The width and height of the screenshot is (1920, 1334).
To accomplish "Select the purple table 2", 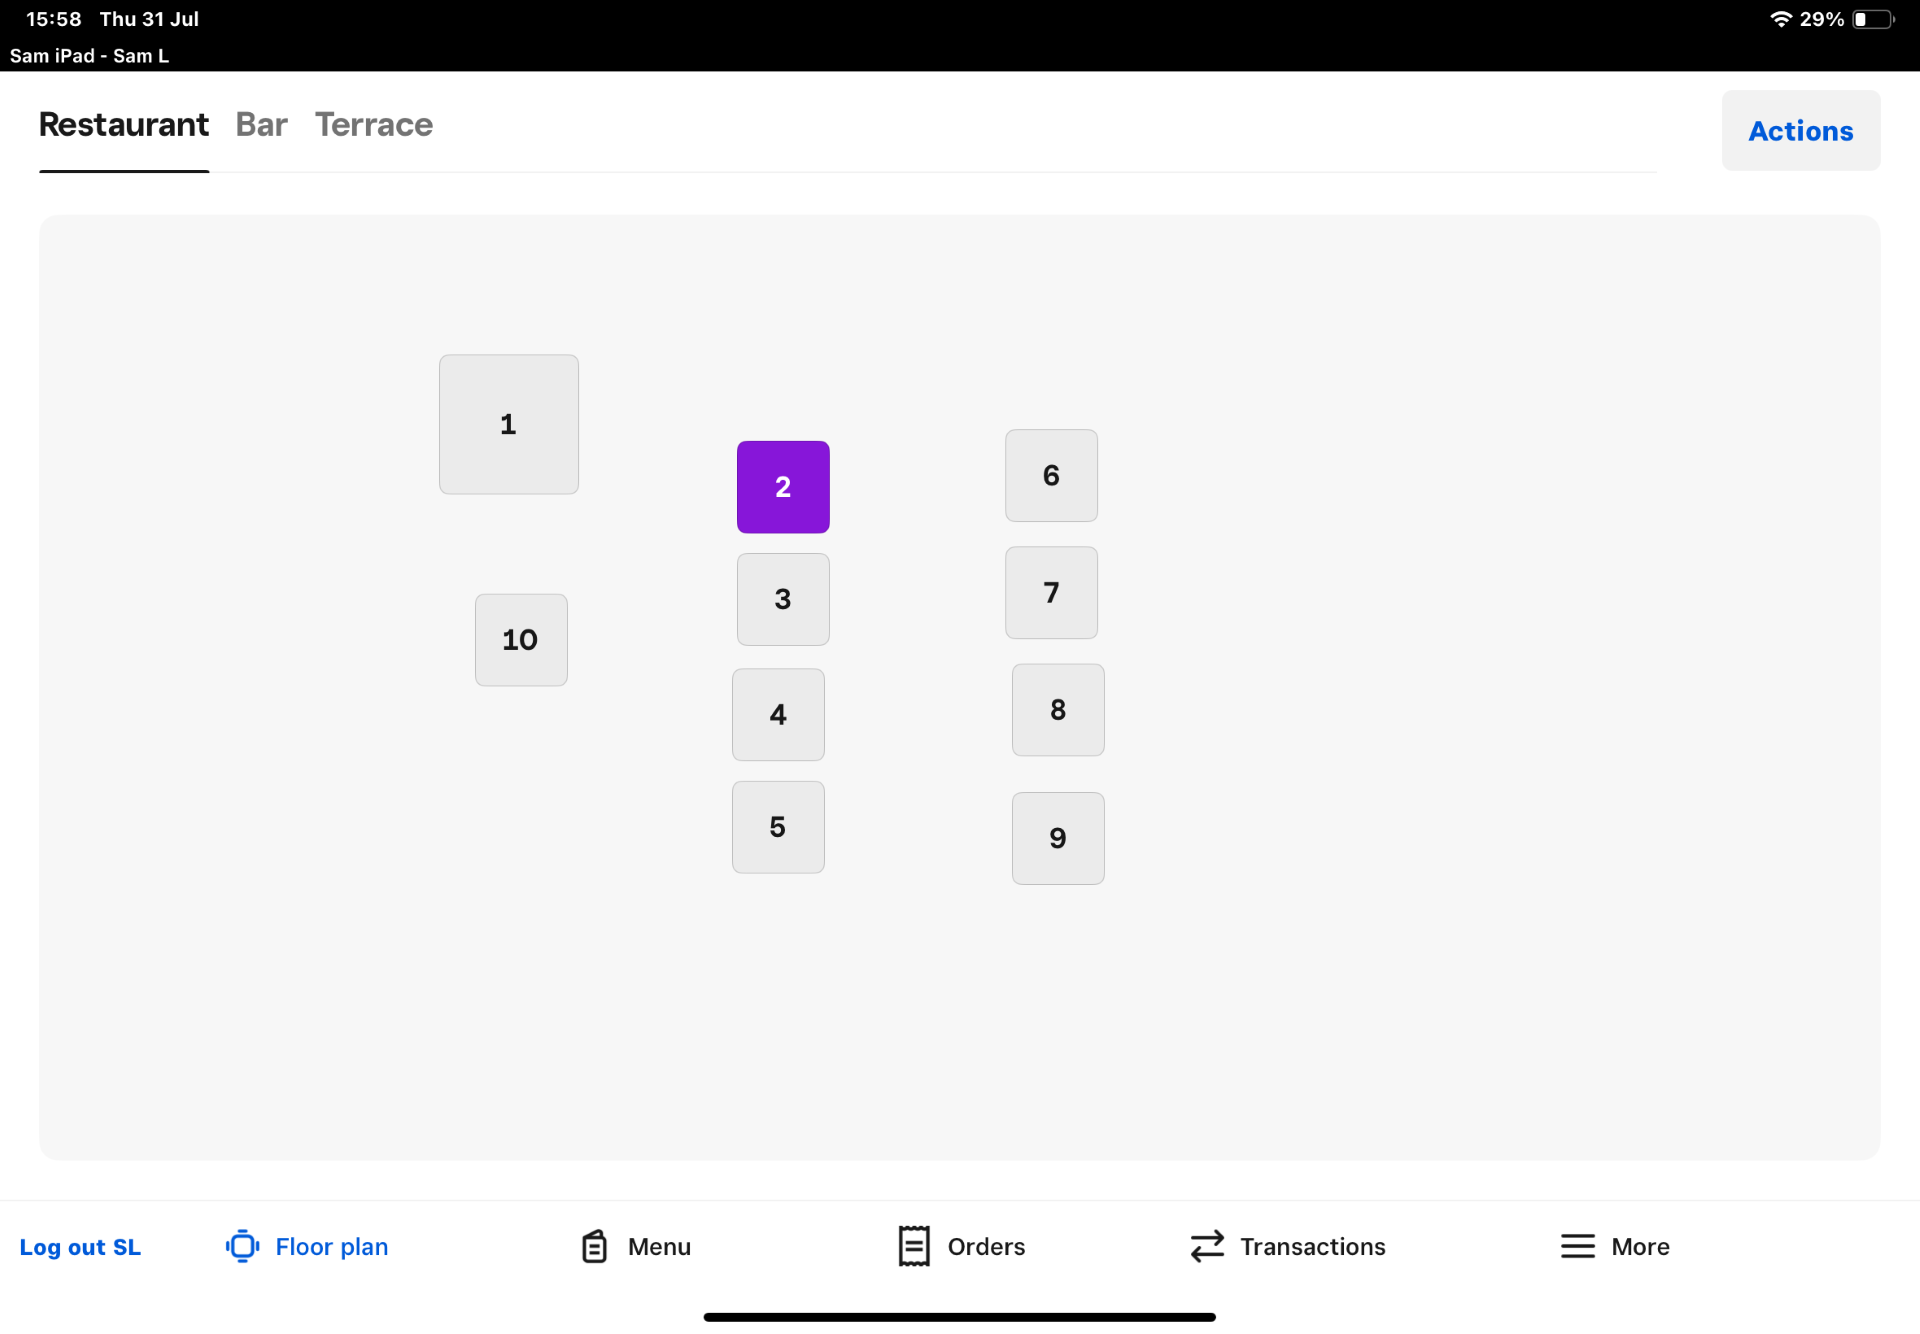I will coord(783,487).
